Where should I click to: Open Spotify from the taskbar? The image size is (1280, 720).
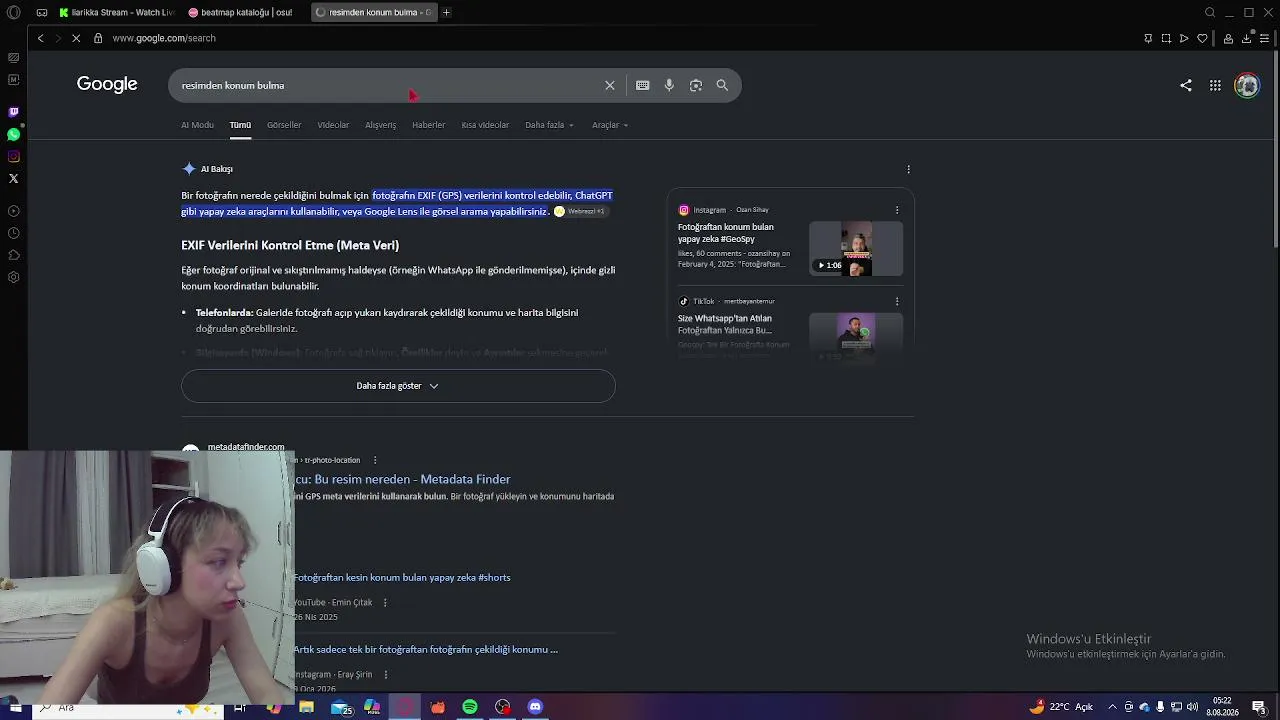click(x=470, y=707)
